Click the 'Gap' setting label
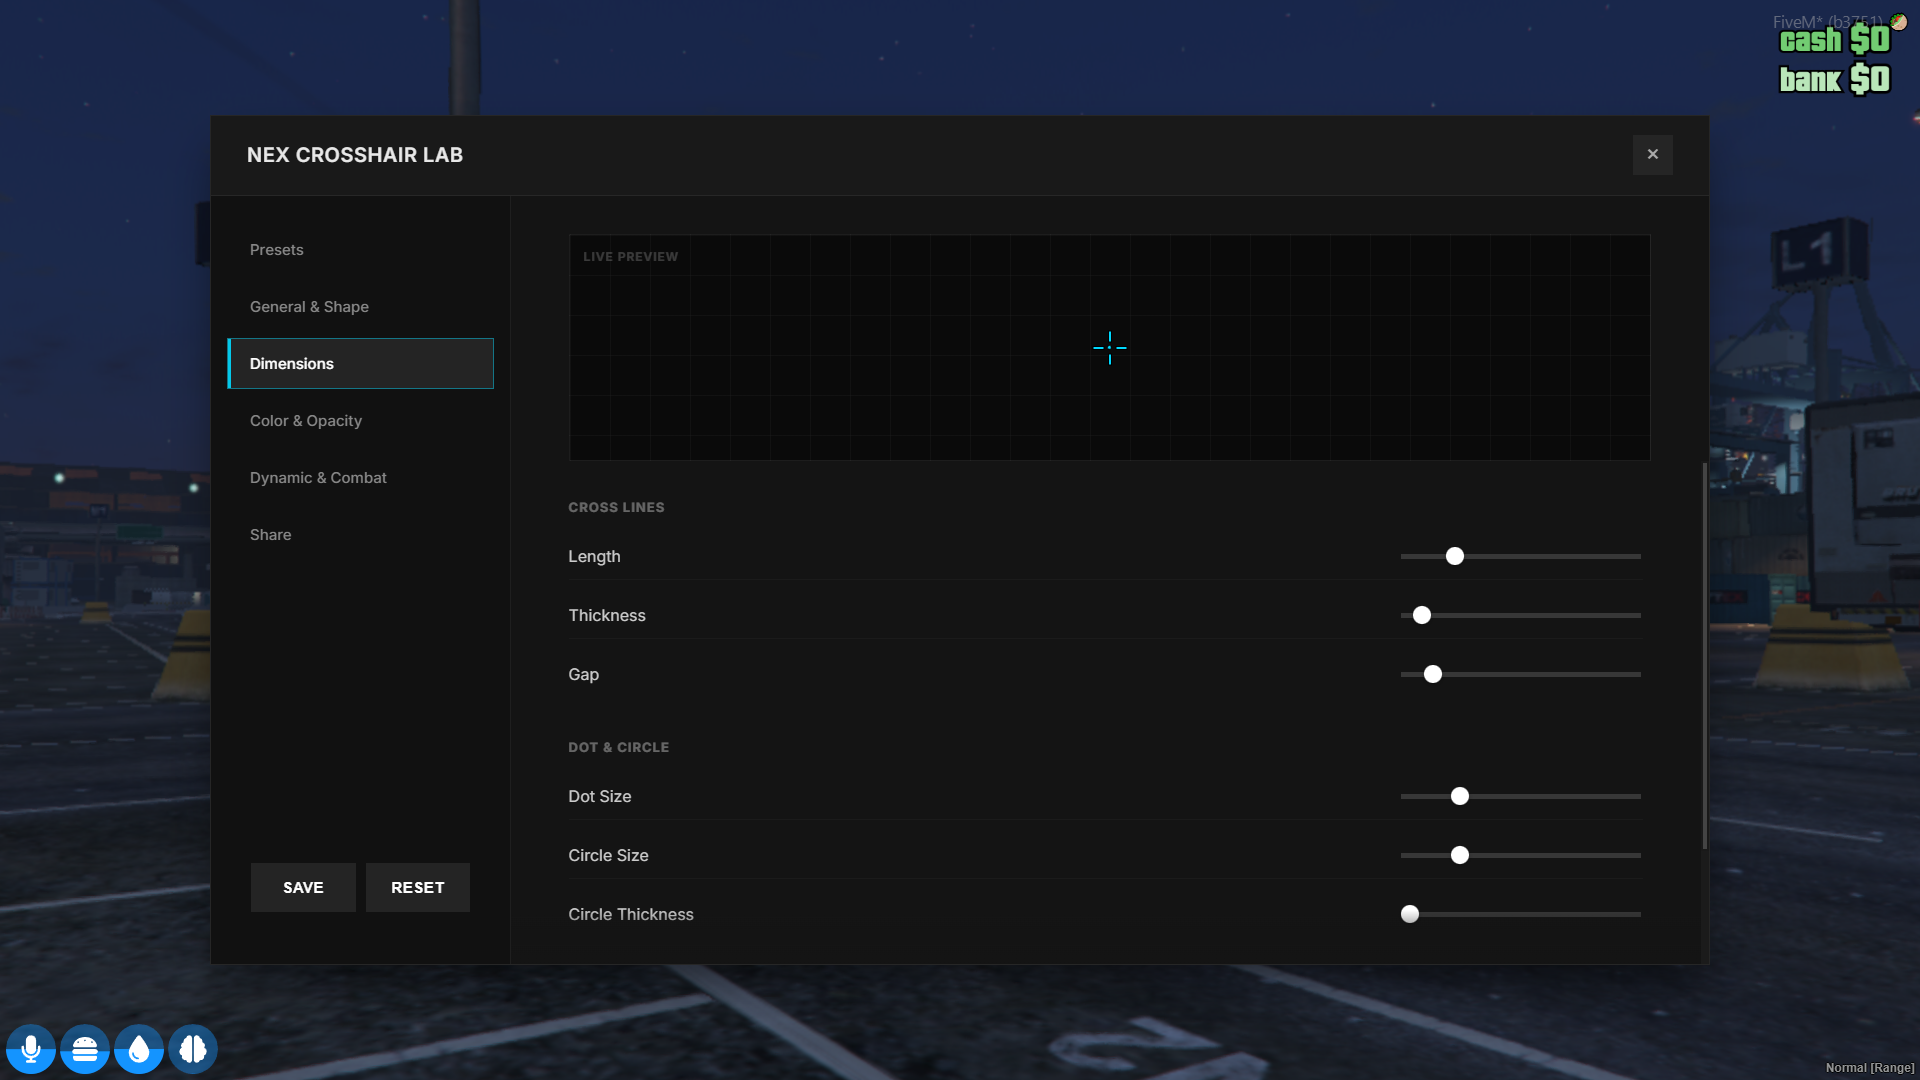 [584, 674]
